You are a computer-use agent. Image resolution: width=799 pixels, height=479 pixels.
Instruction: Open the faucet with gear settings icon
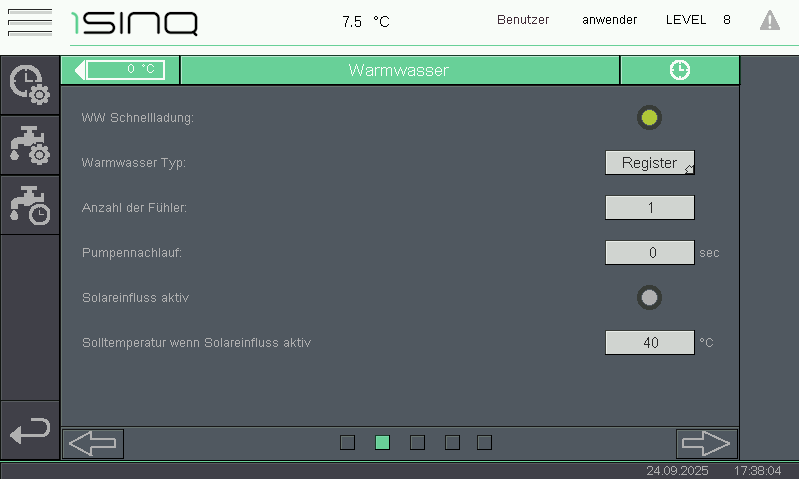pos(30,144)
